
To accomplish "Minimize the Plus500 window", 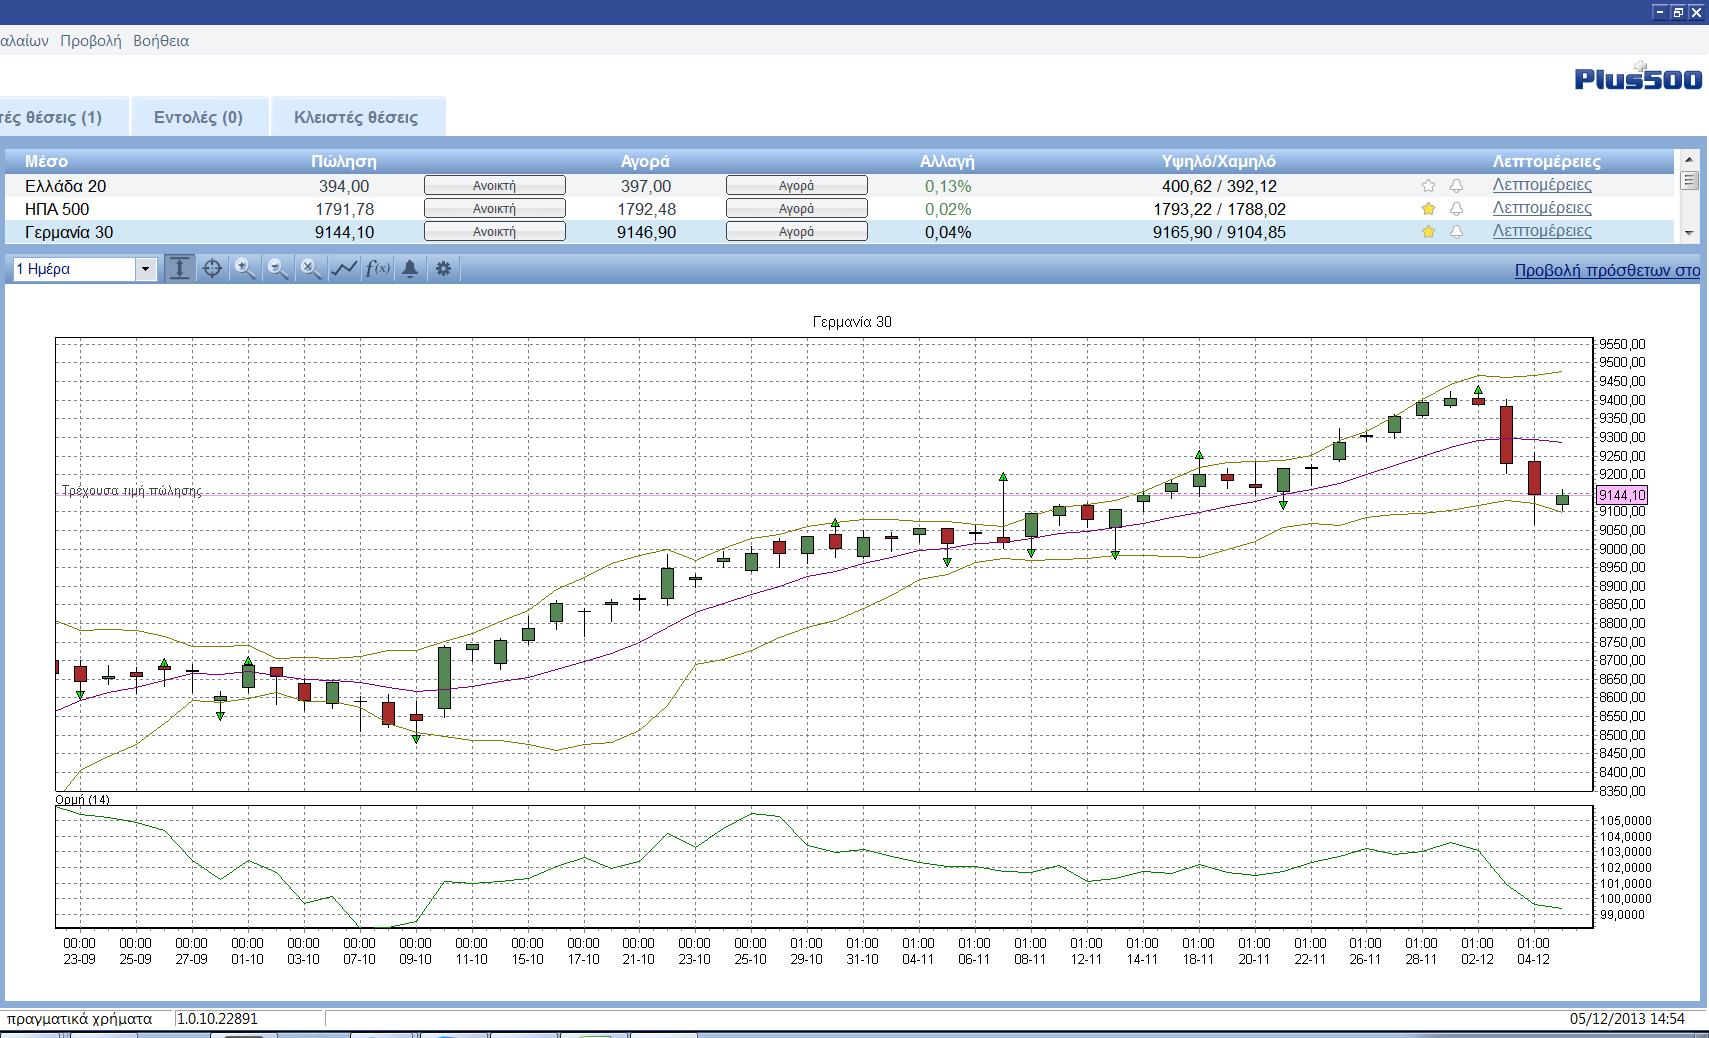I will pyautogui.click(x=1660, y=12).
